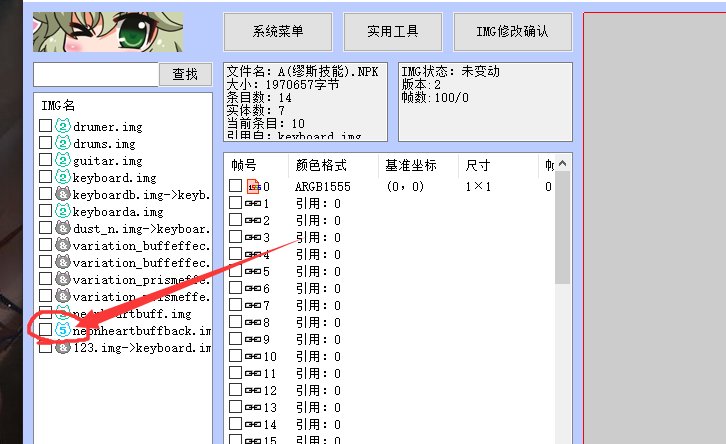
Task: Open the 系统菜单 system menu
Action: pyautogui.click(x=277, y=31)
